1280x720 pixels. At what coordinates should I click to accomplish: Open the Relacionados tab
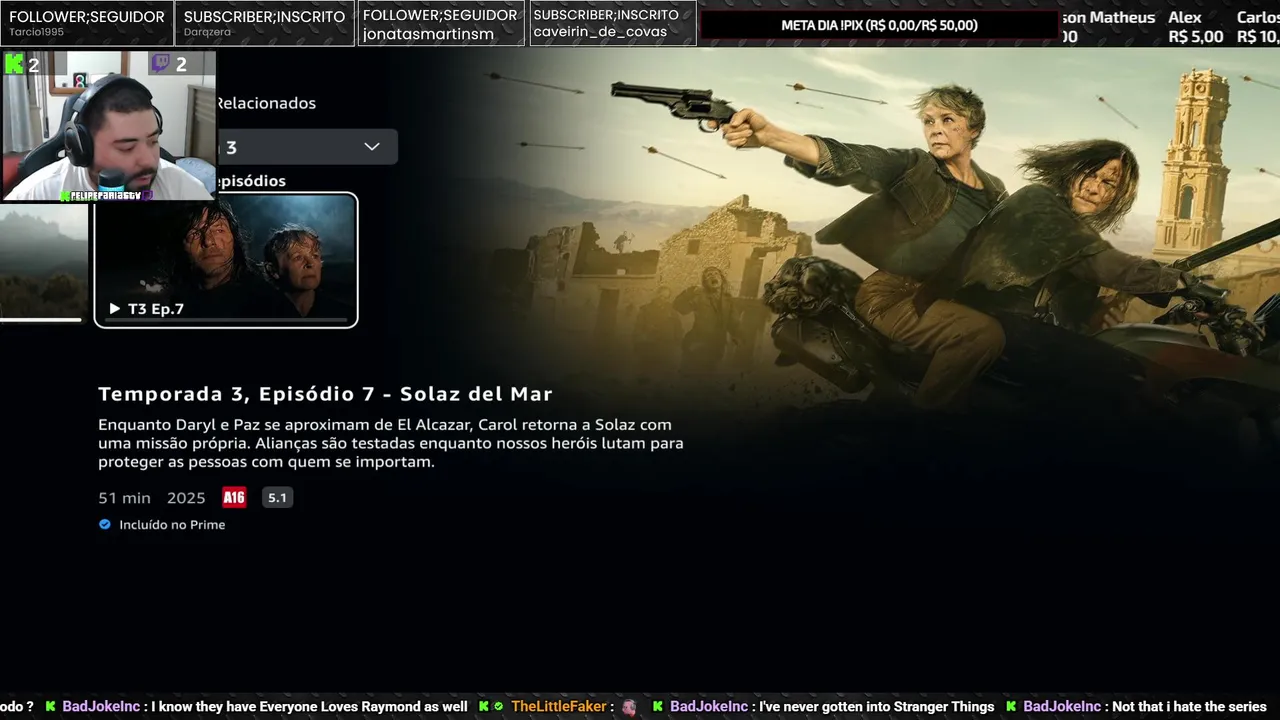[266, 103]
